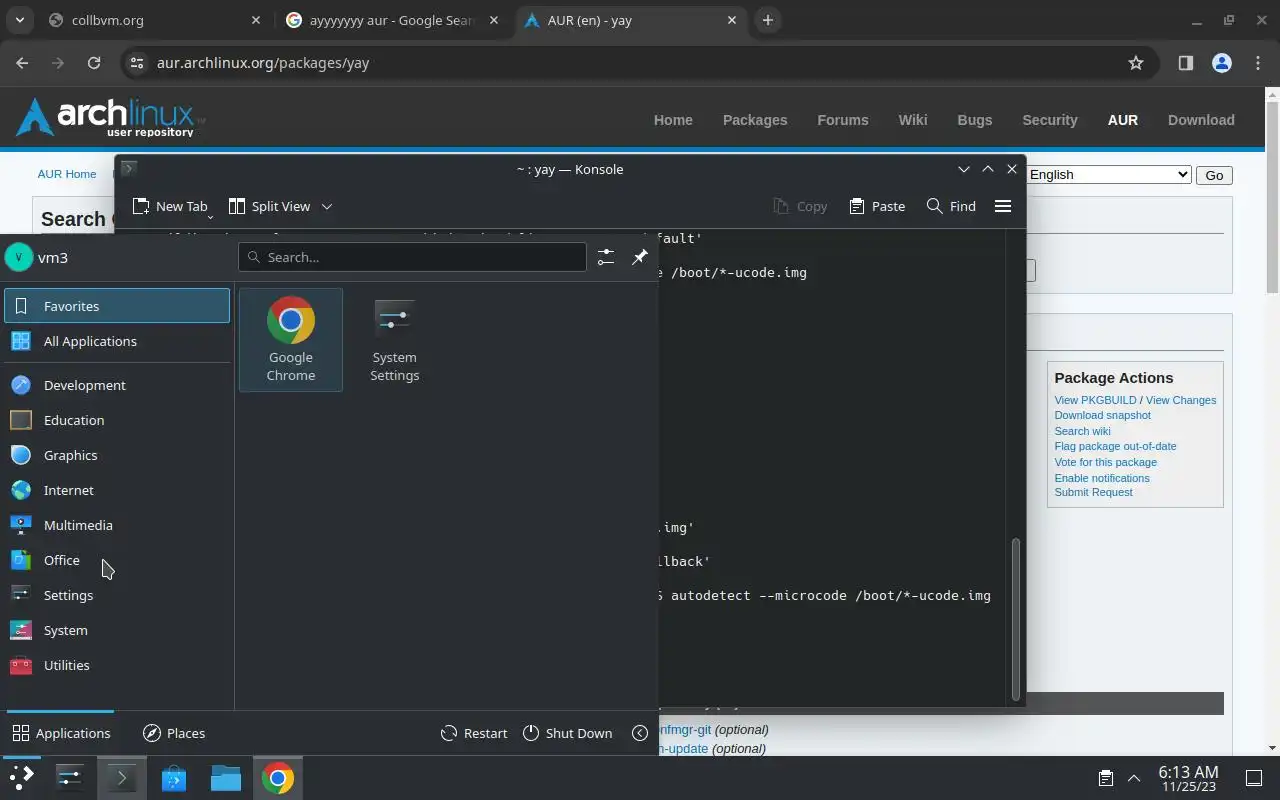The height and width of the screenshot is (800, 1280).
Task: Open the System category
Action: (117, 630)
